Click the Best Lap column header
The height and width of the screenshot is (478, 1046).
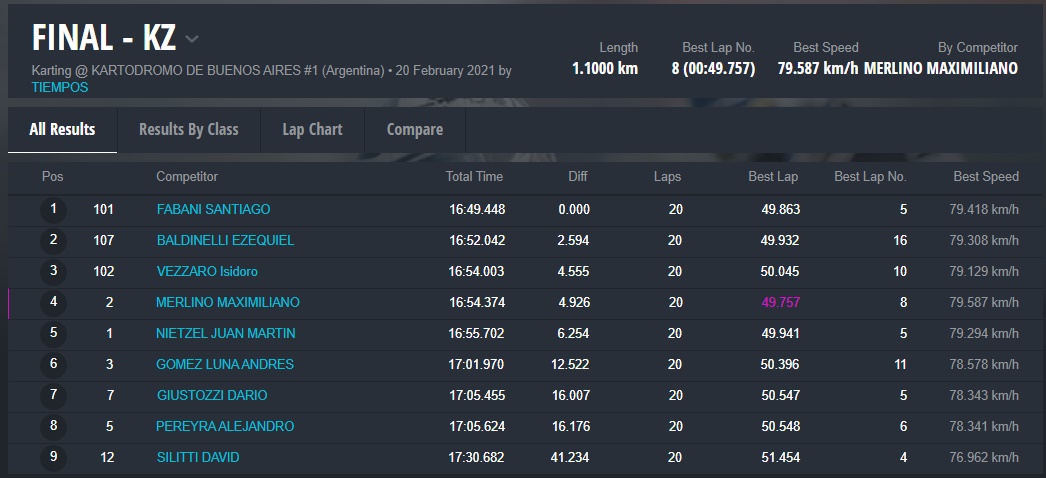773,177
